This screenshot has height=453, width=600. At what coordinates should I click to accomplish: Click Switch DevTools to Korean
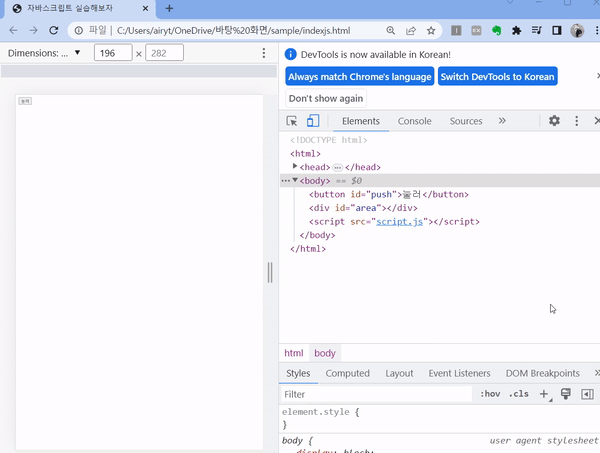point(497,77)
